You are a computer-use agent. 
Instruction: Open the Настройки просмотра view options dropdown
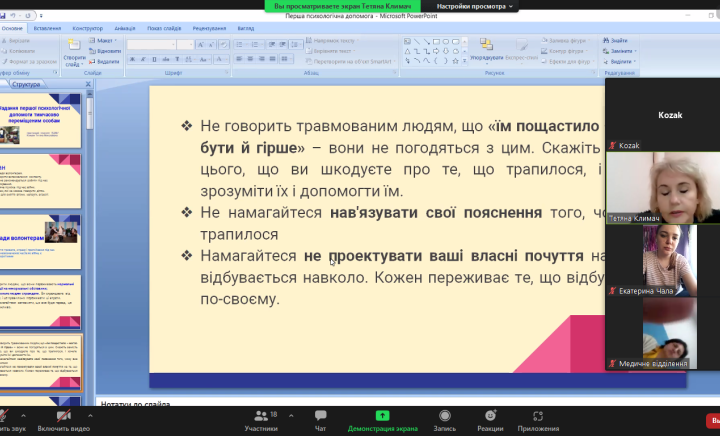474,6
